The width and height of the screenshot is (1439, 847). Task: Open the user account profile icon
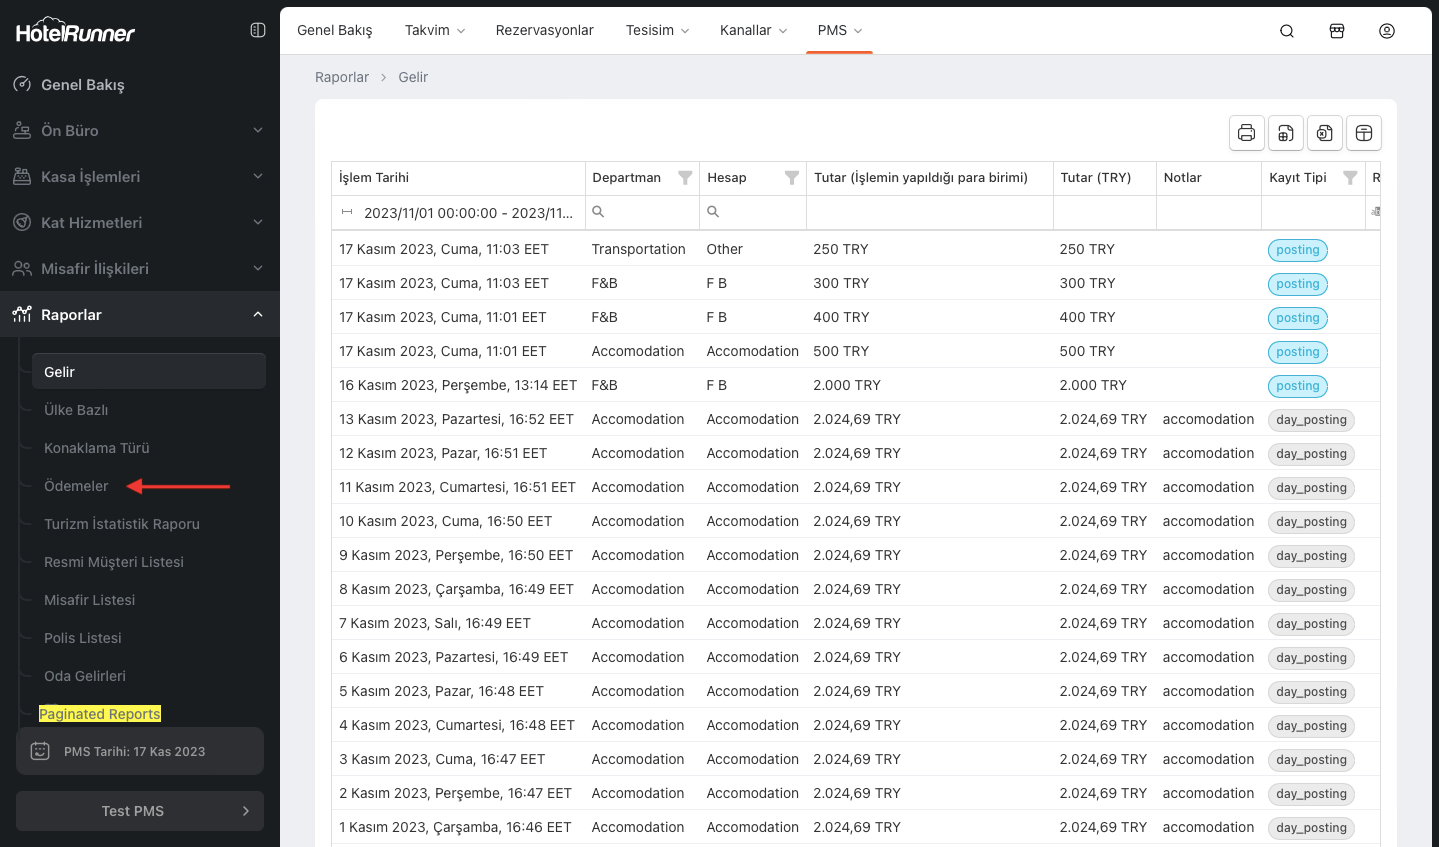click(x=1387, y=31)
